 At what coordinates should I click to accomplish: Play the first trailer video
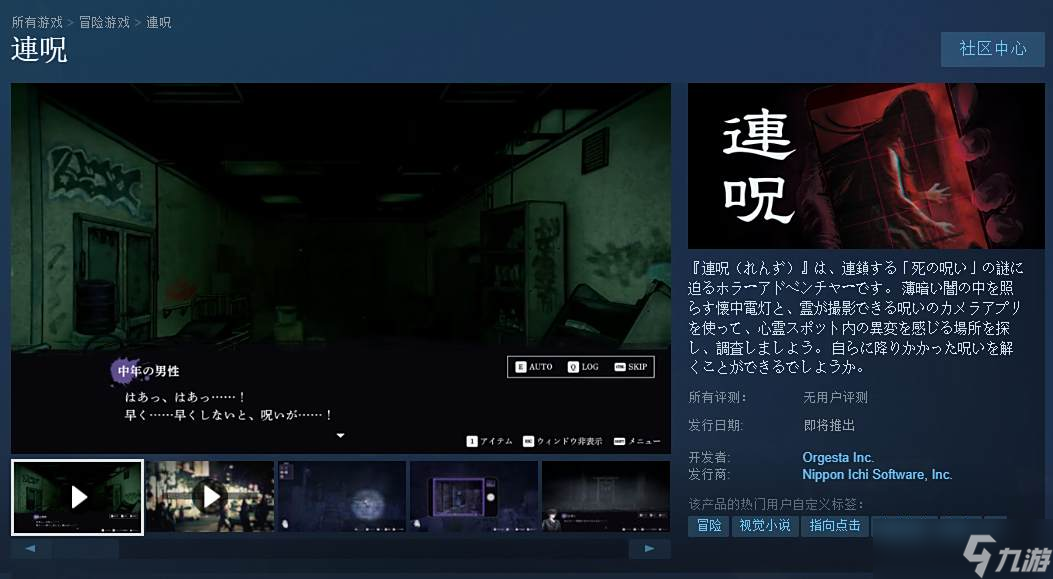[x=76, y=497]
